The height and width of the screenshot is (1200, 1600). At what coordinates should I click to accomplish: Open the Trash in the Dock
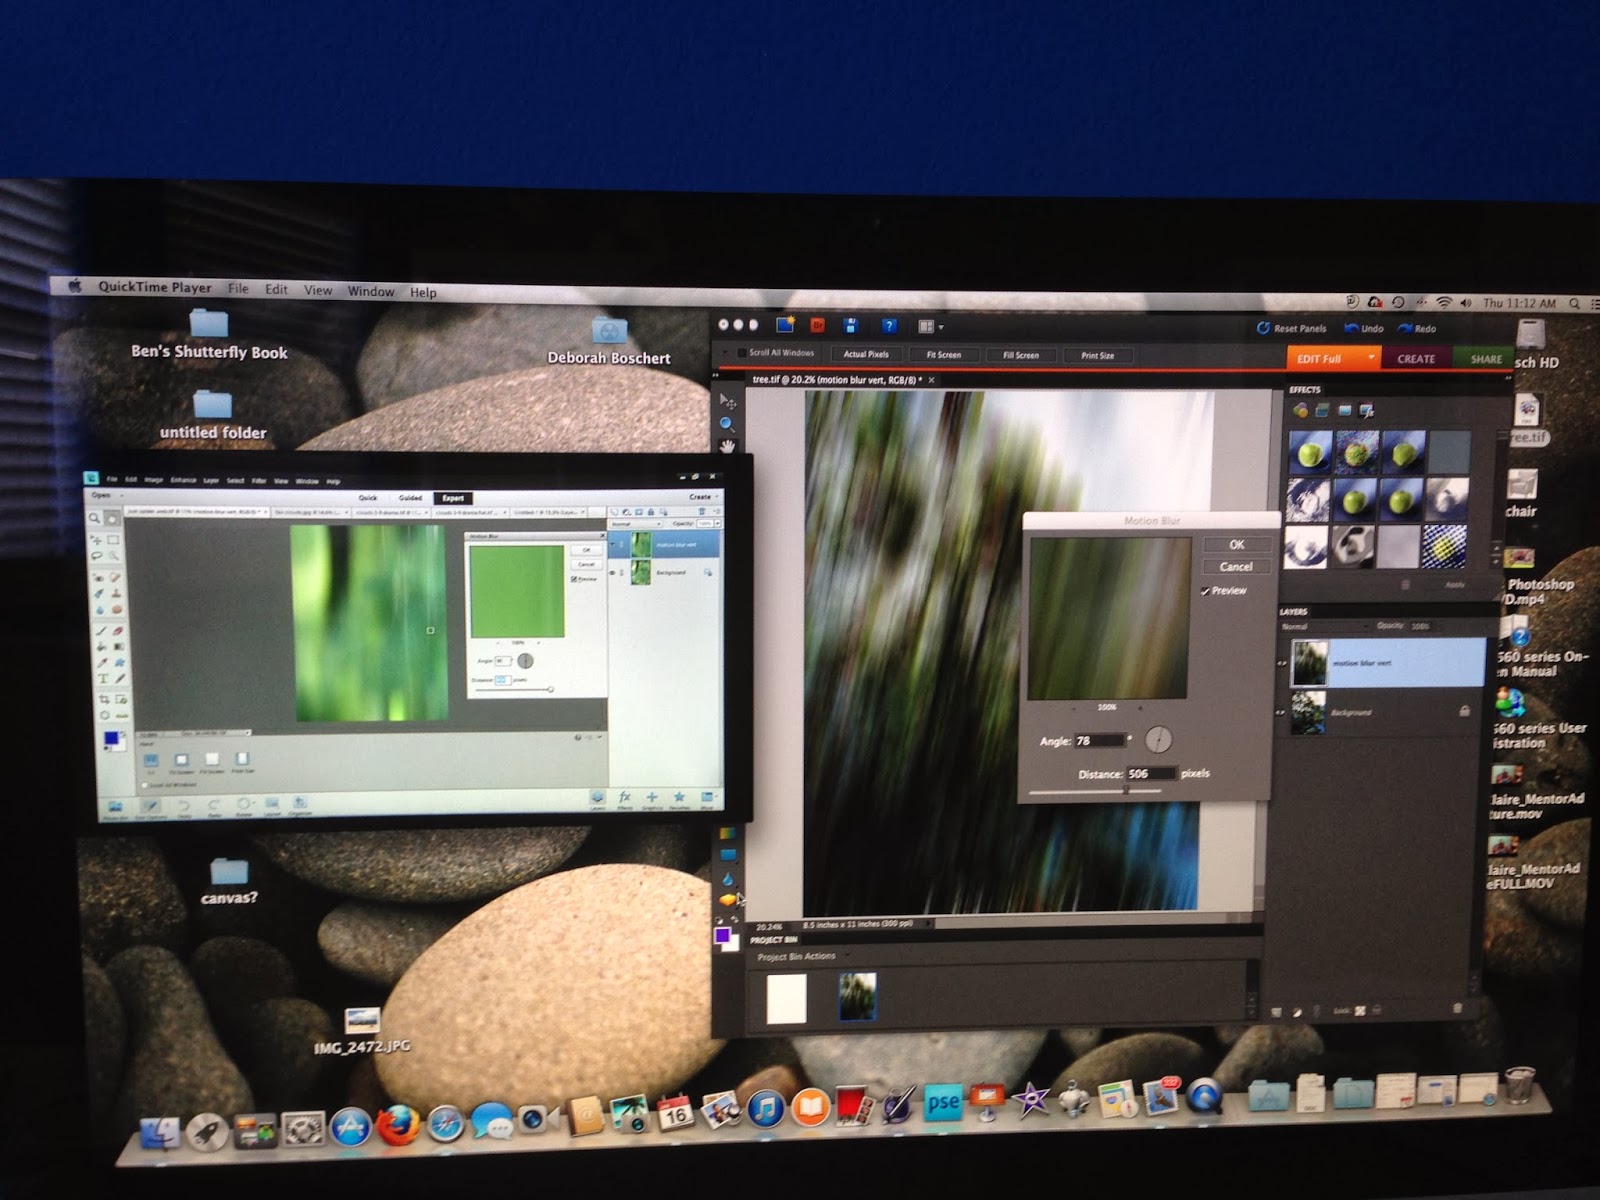click(1519, 1083)
